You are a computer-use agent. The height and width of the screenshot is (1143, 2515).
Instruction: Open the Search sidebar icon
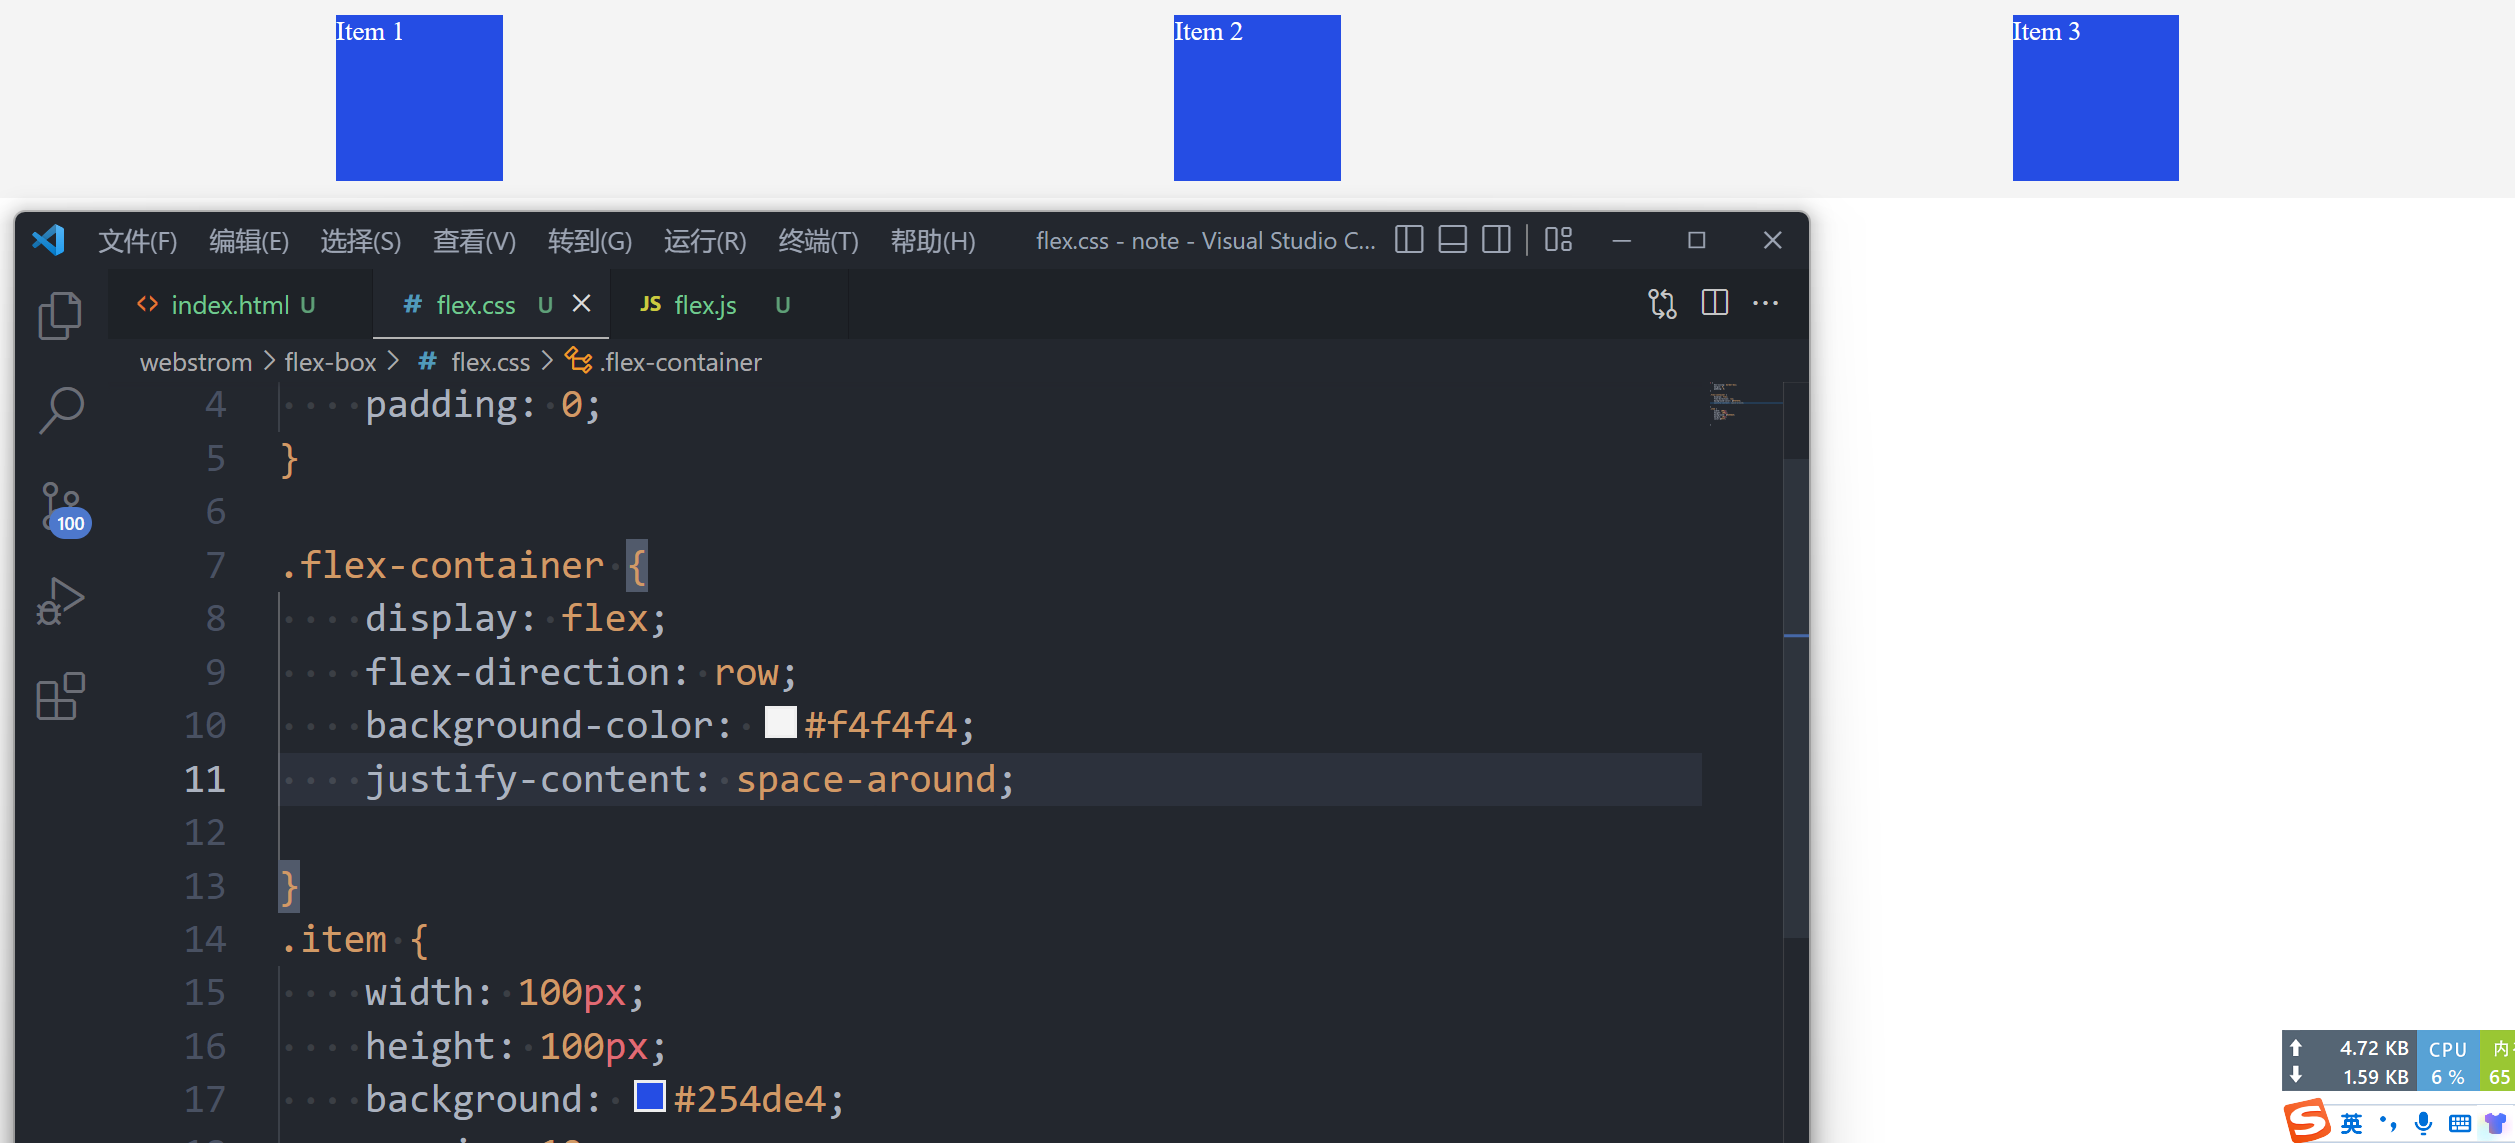(60, 410)
